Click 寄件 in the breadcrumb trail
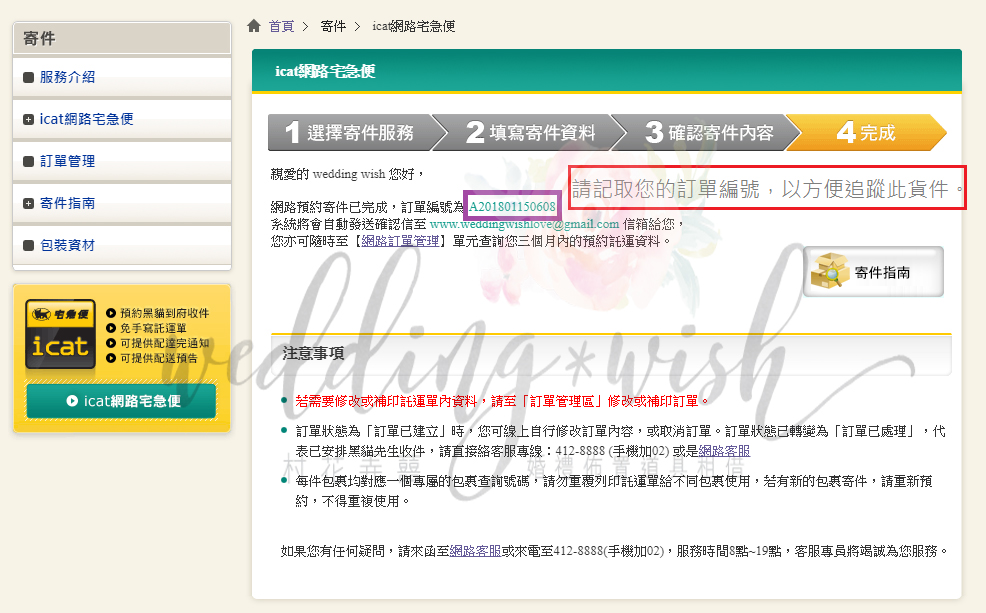The height and width of the screenshot is (613, 986). point(333,25)
